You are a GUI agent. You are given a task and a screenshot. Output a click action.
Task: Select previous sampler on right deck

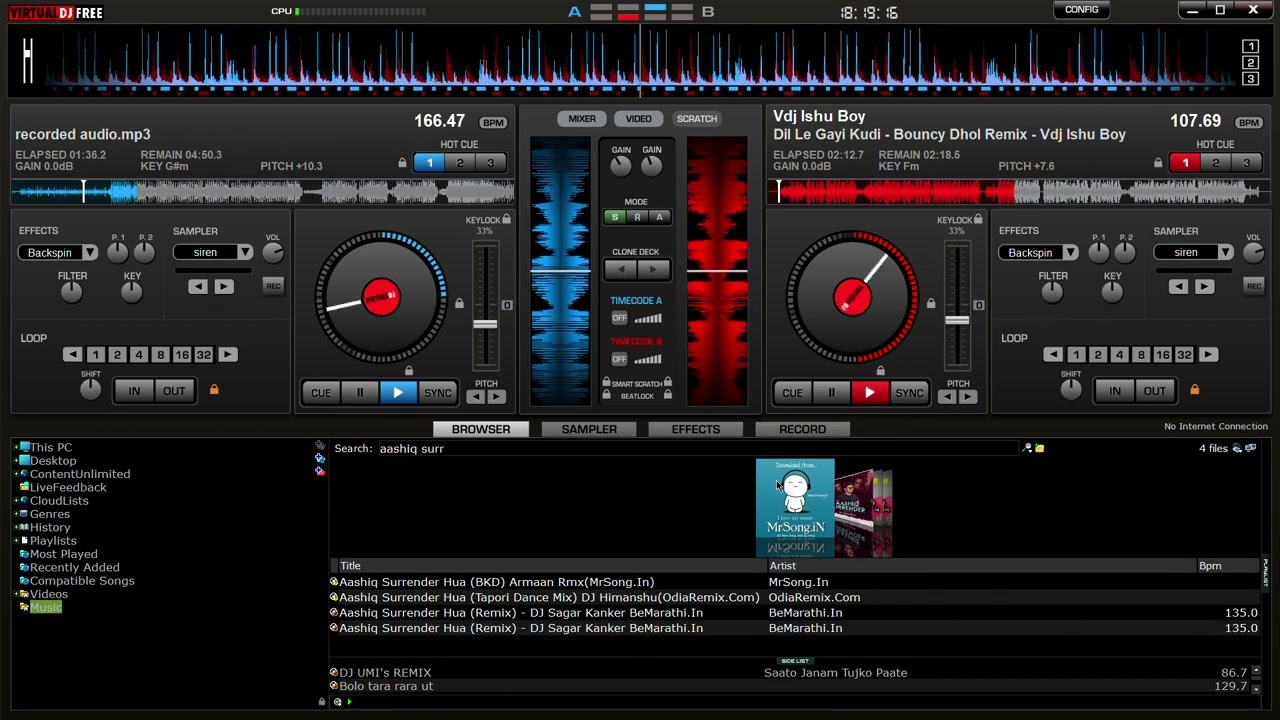1179,287
